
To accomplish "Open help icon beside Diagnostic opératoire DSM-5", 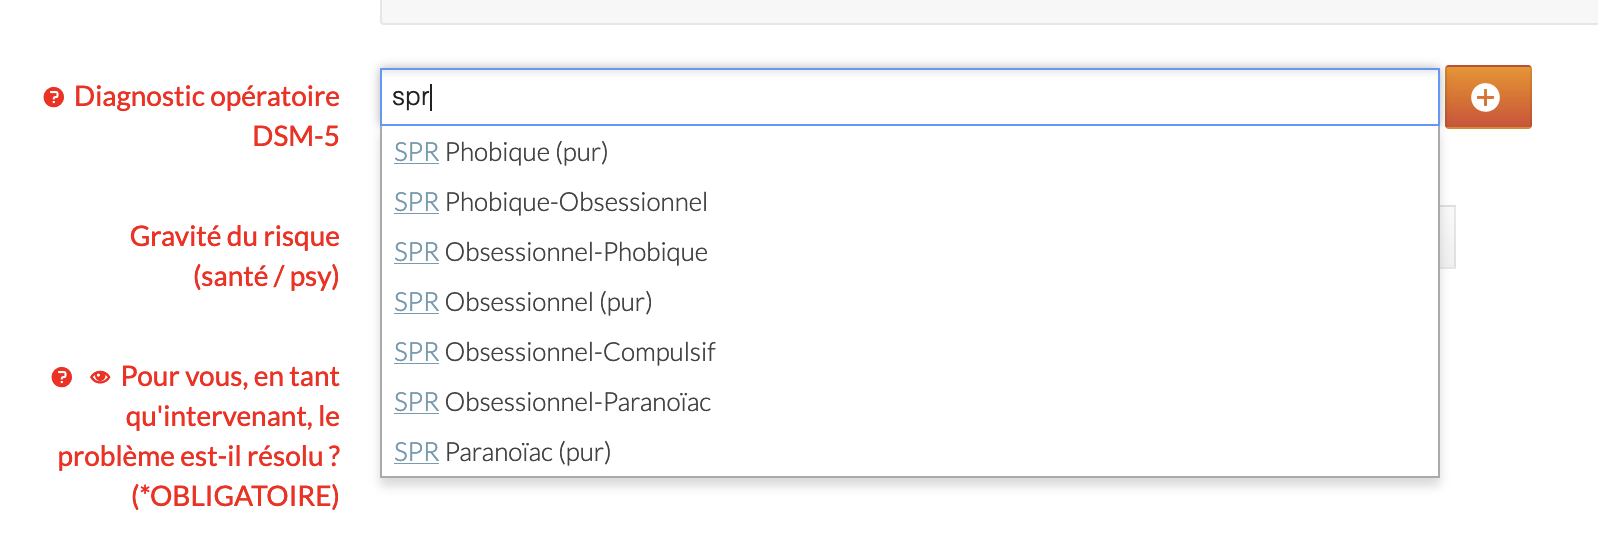I will (x=54, y=97).
